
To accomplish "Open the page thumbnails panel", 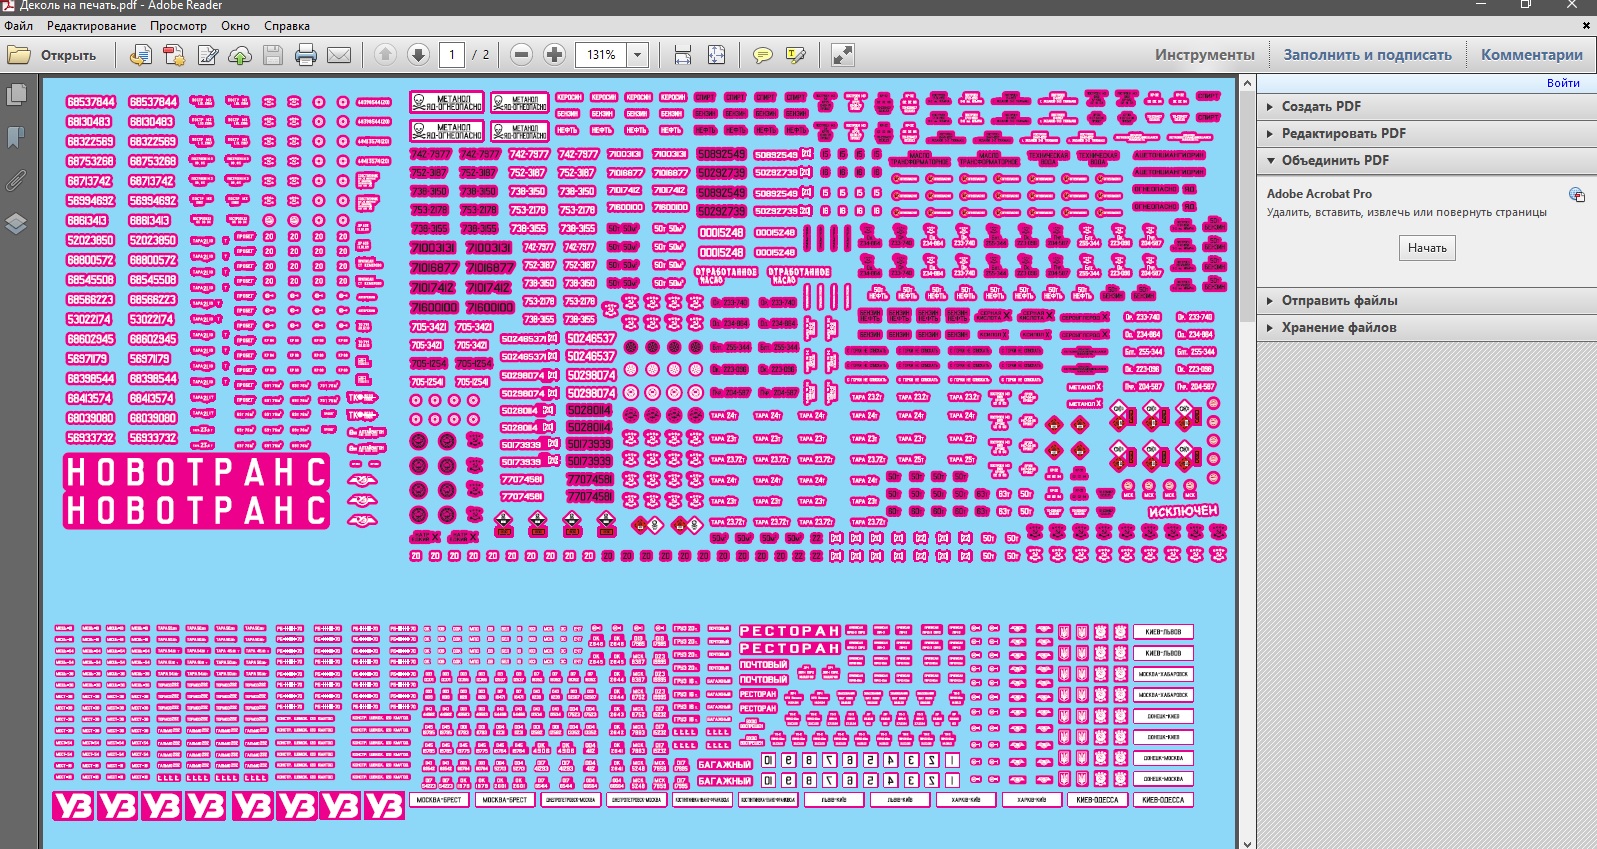I will [16, 95].
